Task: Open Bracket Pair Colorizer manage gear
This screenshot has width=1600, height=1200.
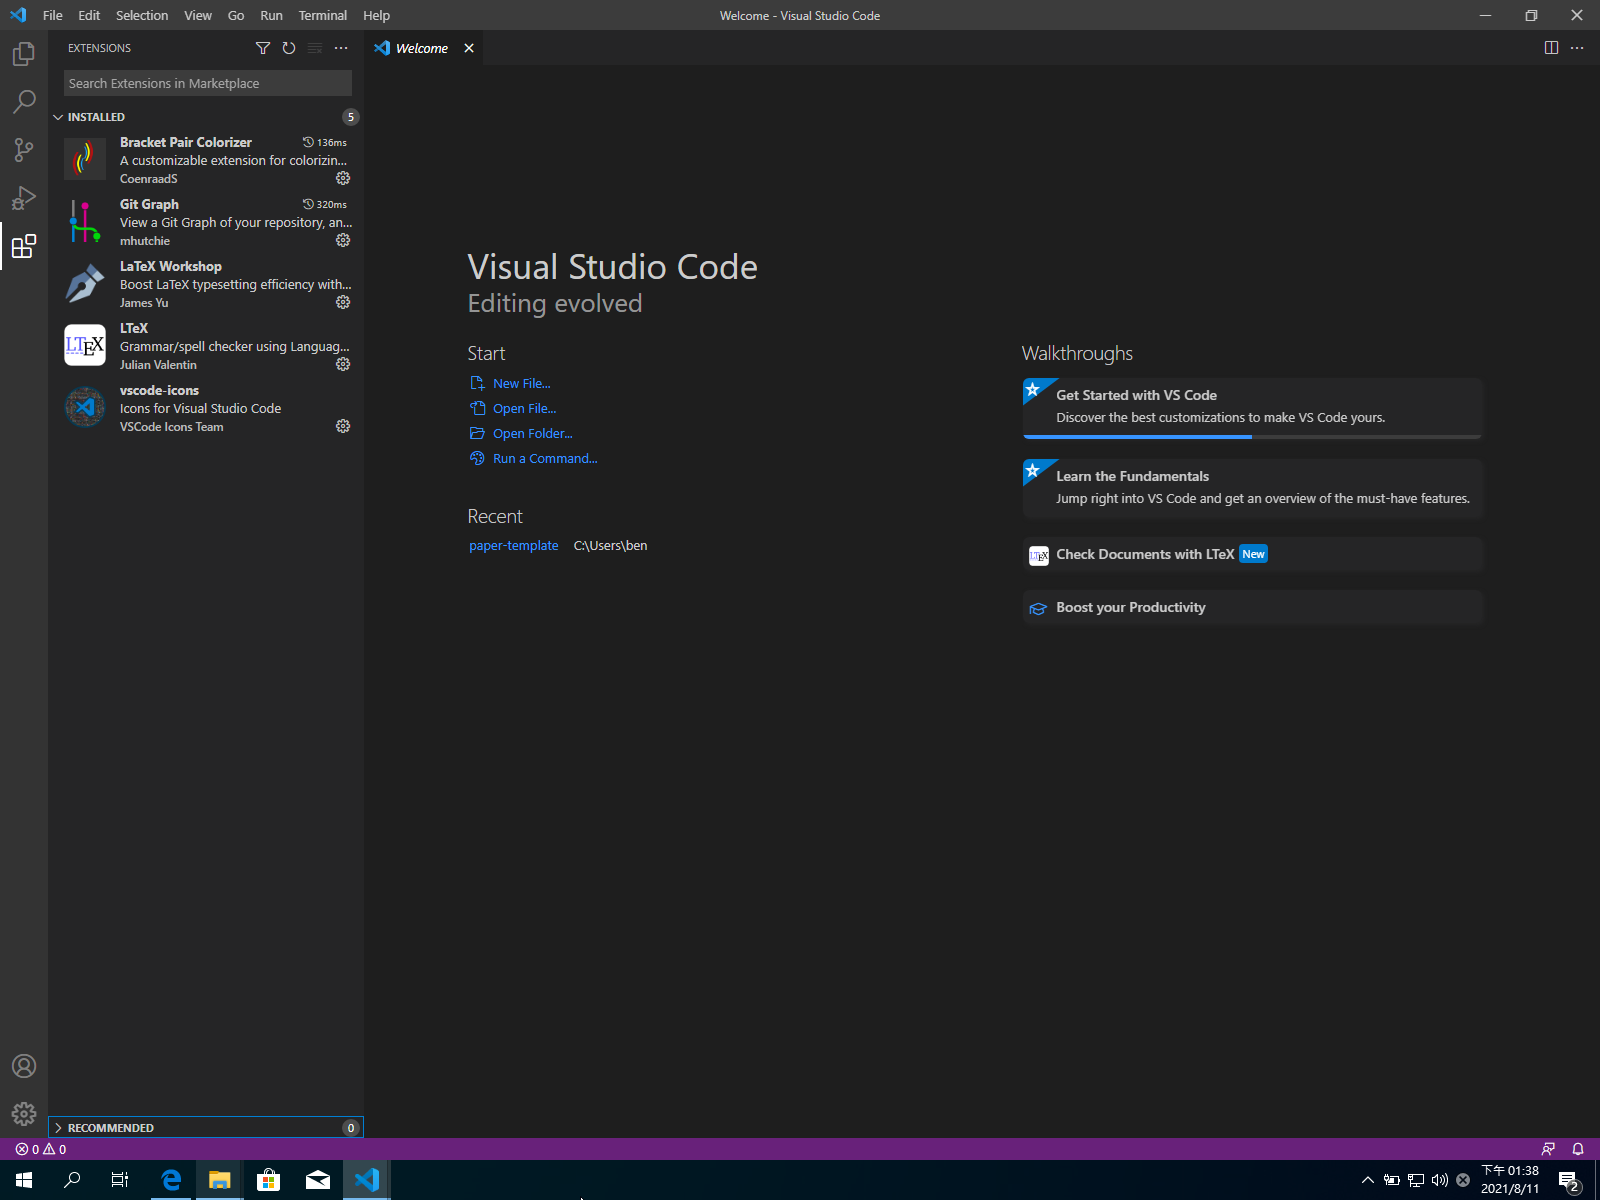Action: 343,178
